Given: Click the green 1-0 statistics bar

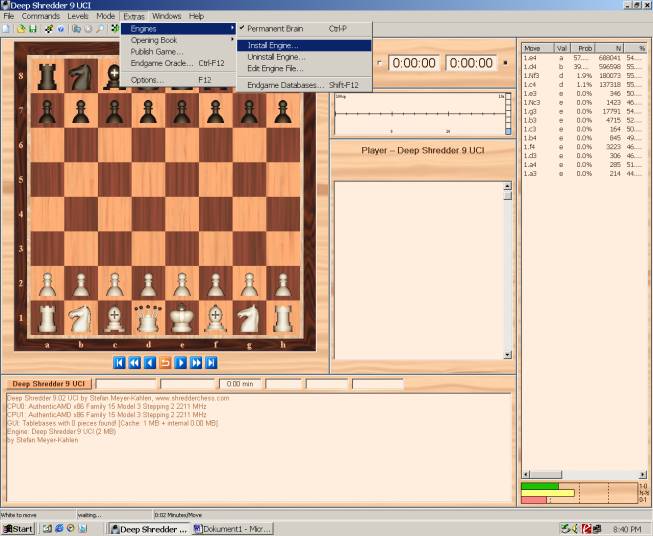Looking at the screenshot, I should coord(540,486).
